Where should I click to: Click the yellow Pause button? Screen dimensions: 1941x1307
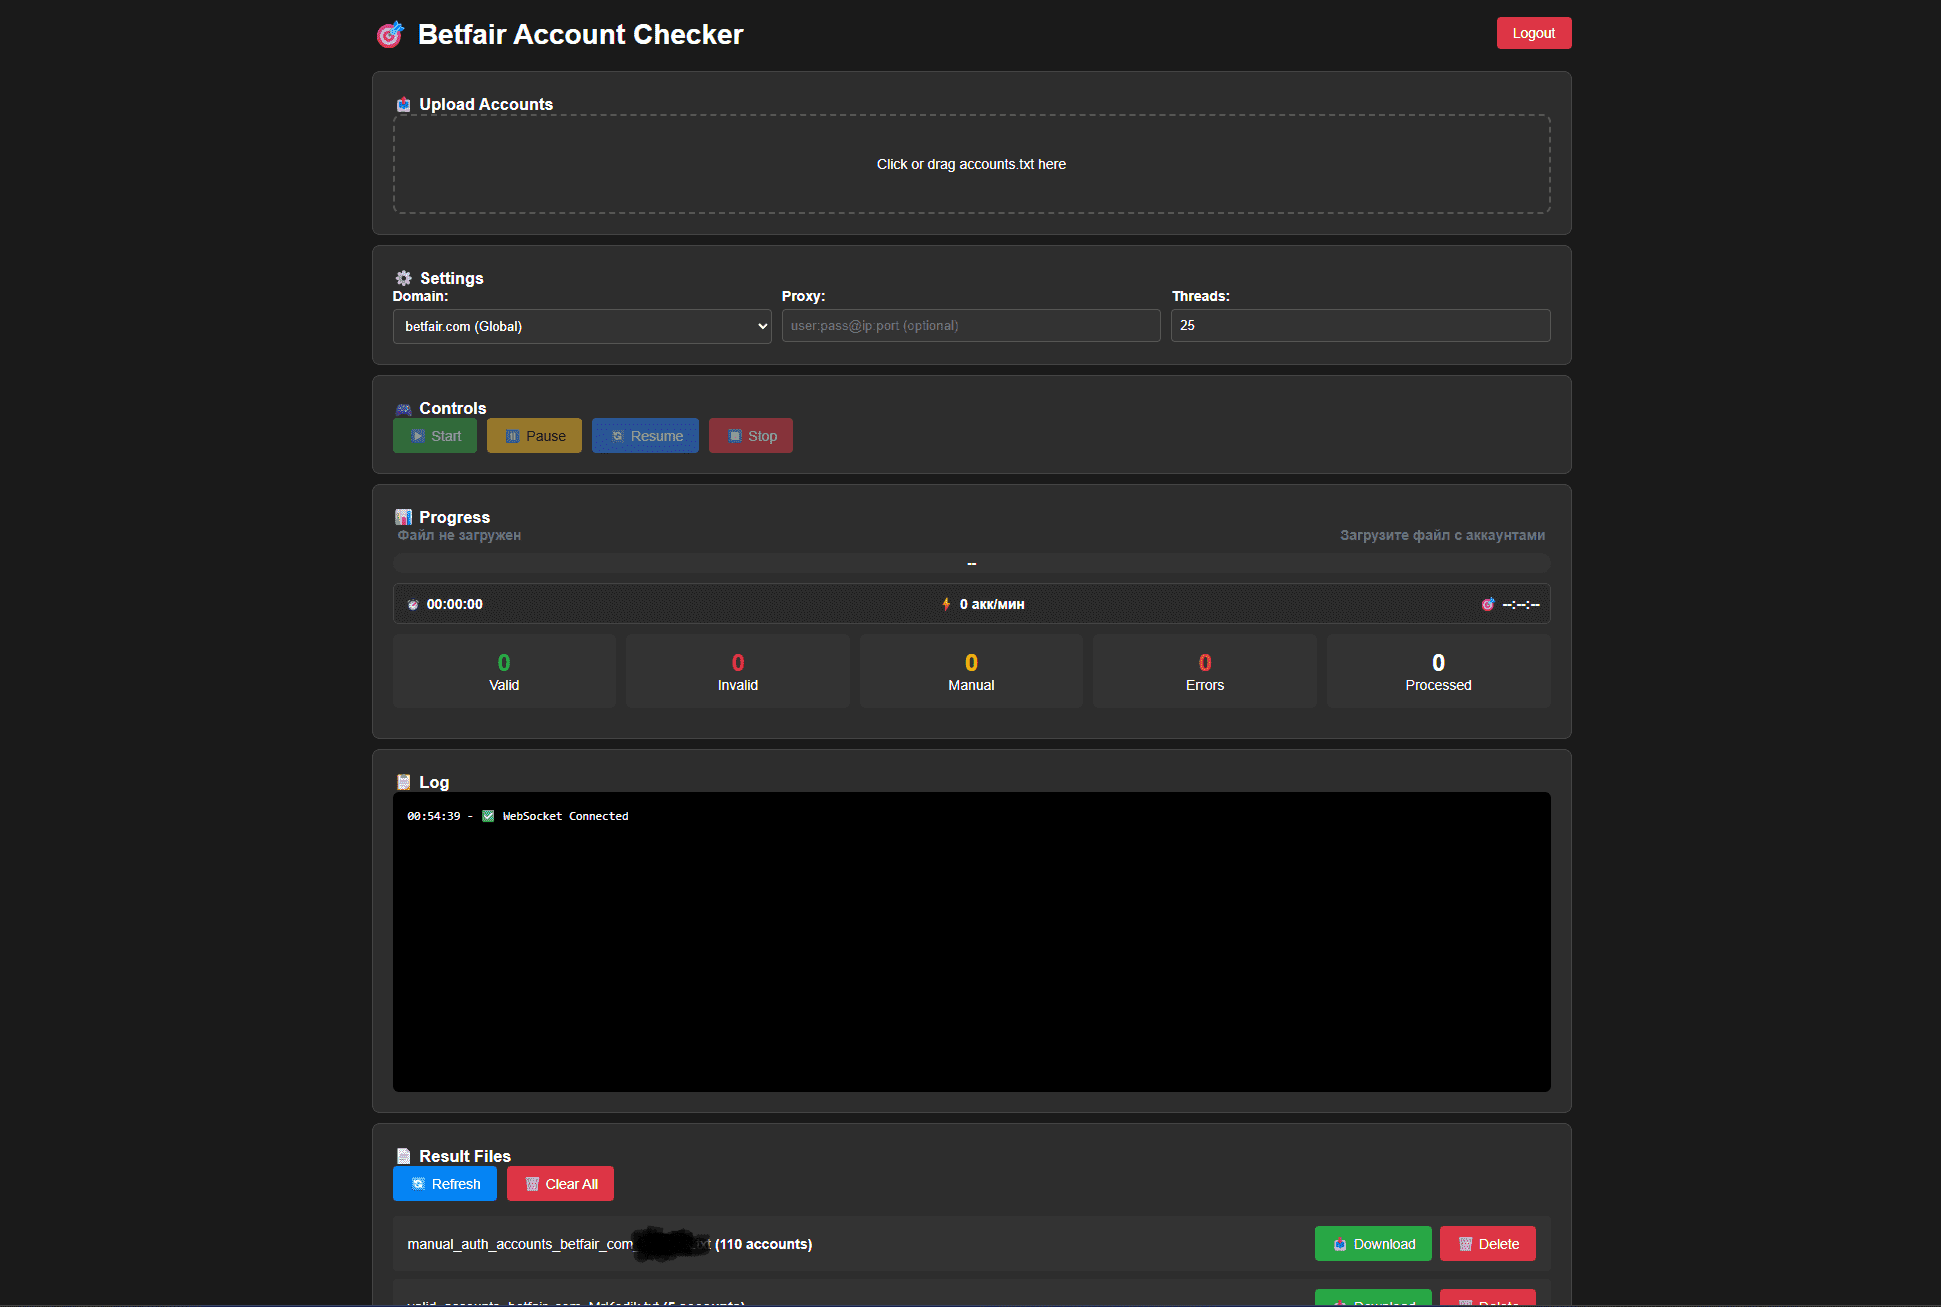(534, 436)
